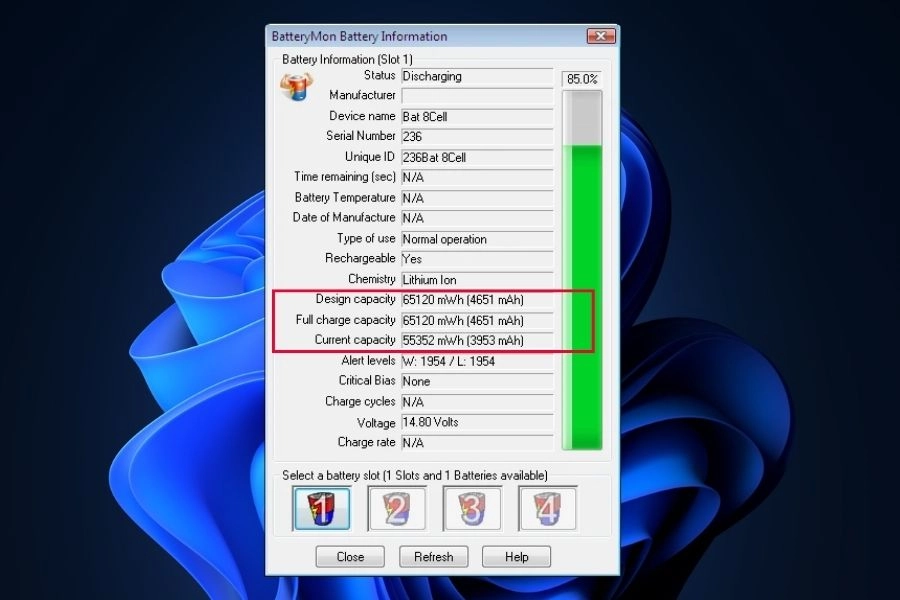
Task: Click the green battery charge level bar
Action: tap(582, 270)
